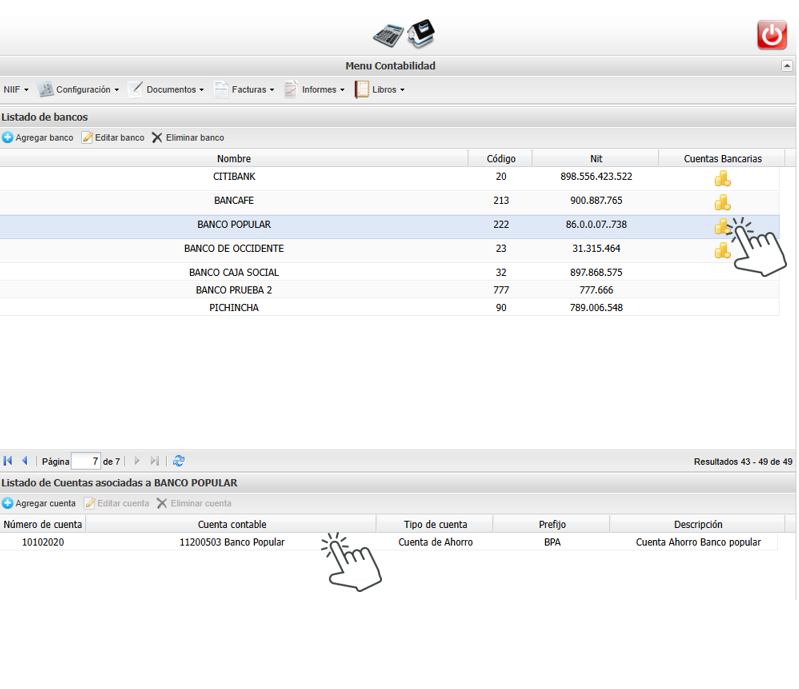Select the BANCO CAJA SOCIAL row

coord(389,272)
